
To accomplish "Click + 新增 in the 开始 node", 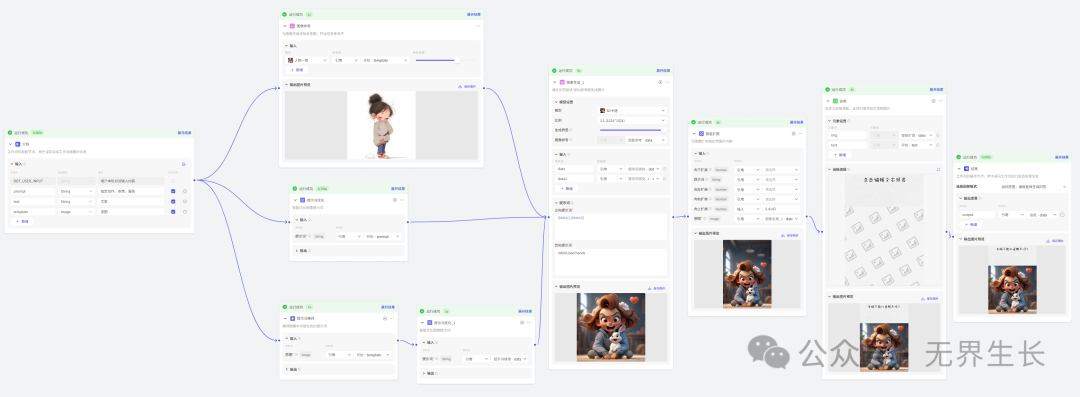I will [22, 221].
